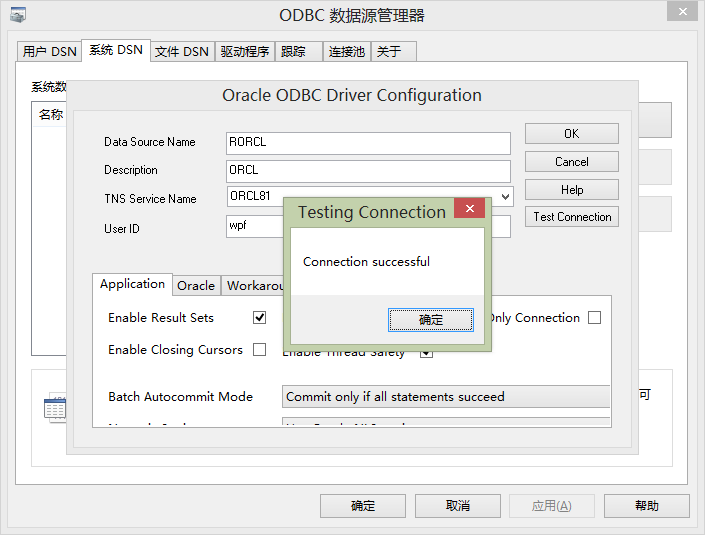Click the TNS Service Name label

click(150, 199)
